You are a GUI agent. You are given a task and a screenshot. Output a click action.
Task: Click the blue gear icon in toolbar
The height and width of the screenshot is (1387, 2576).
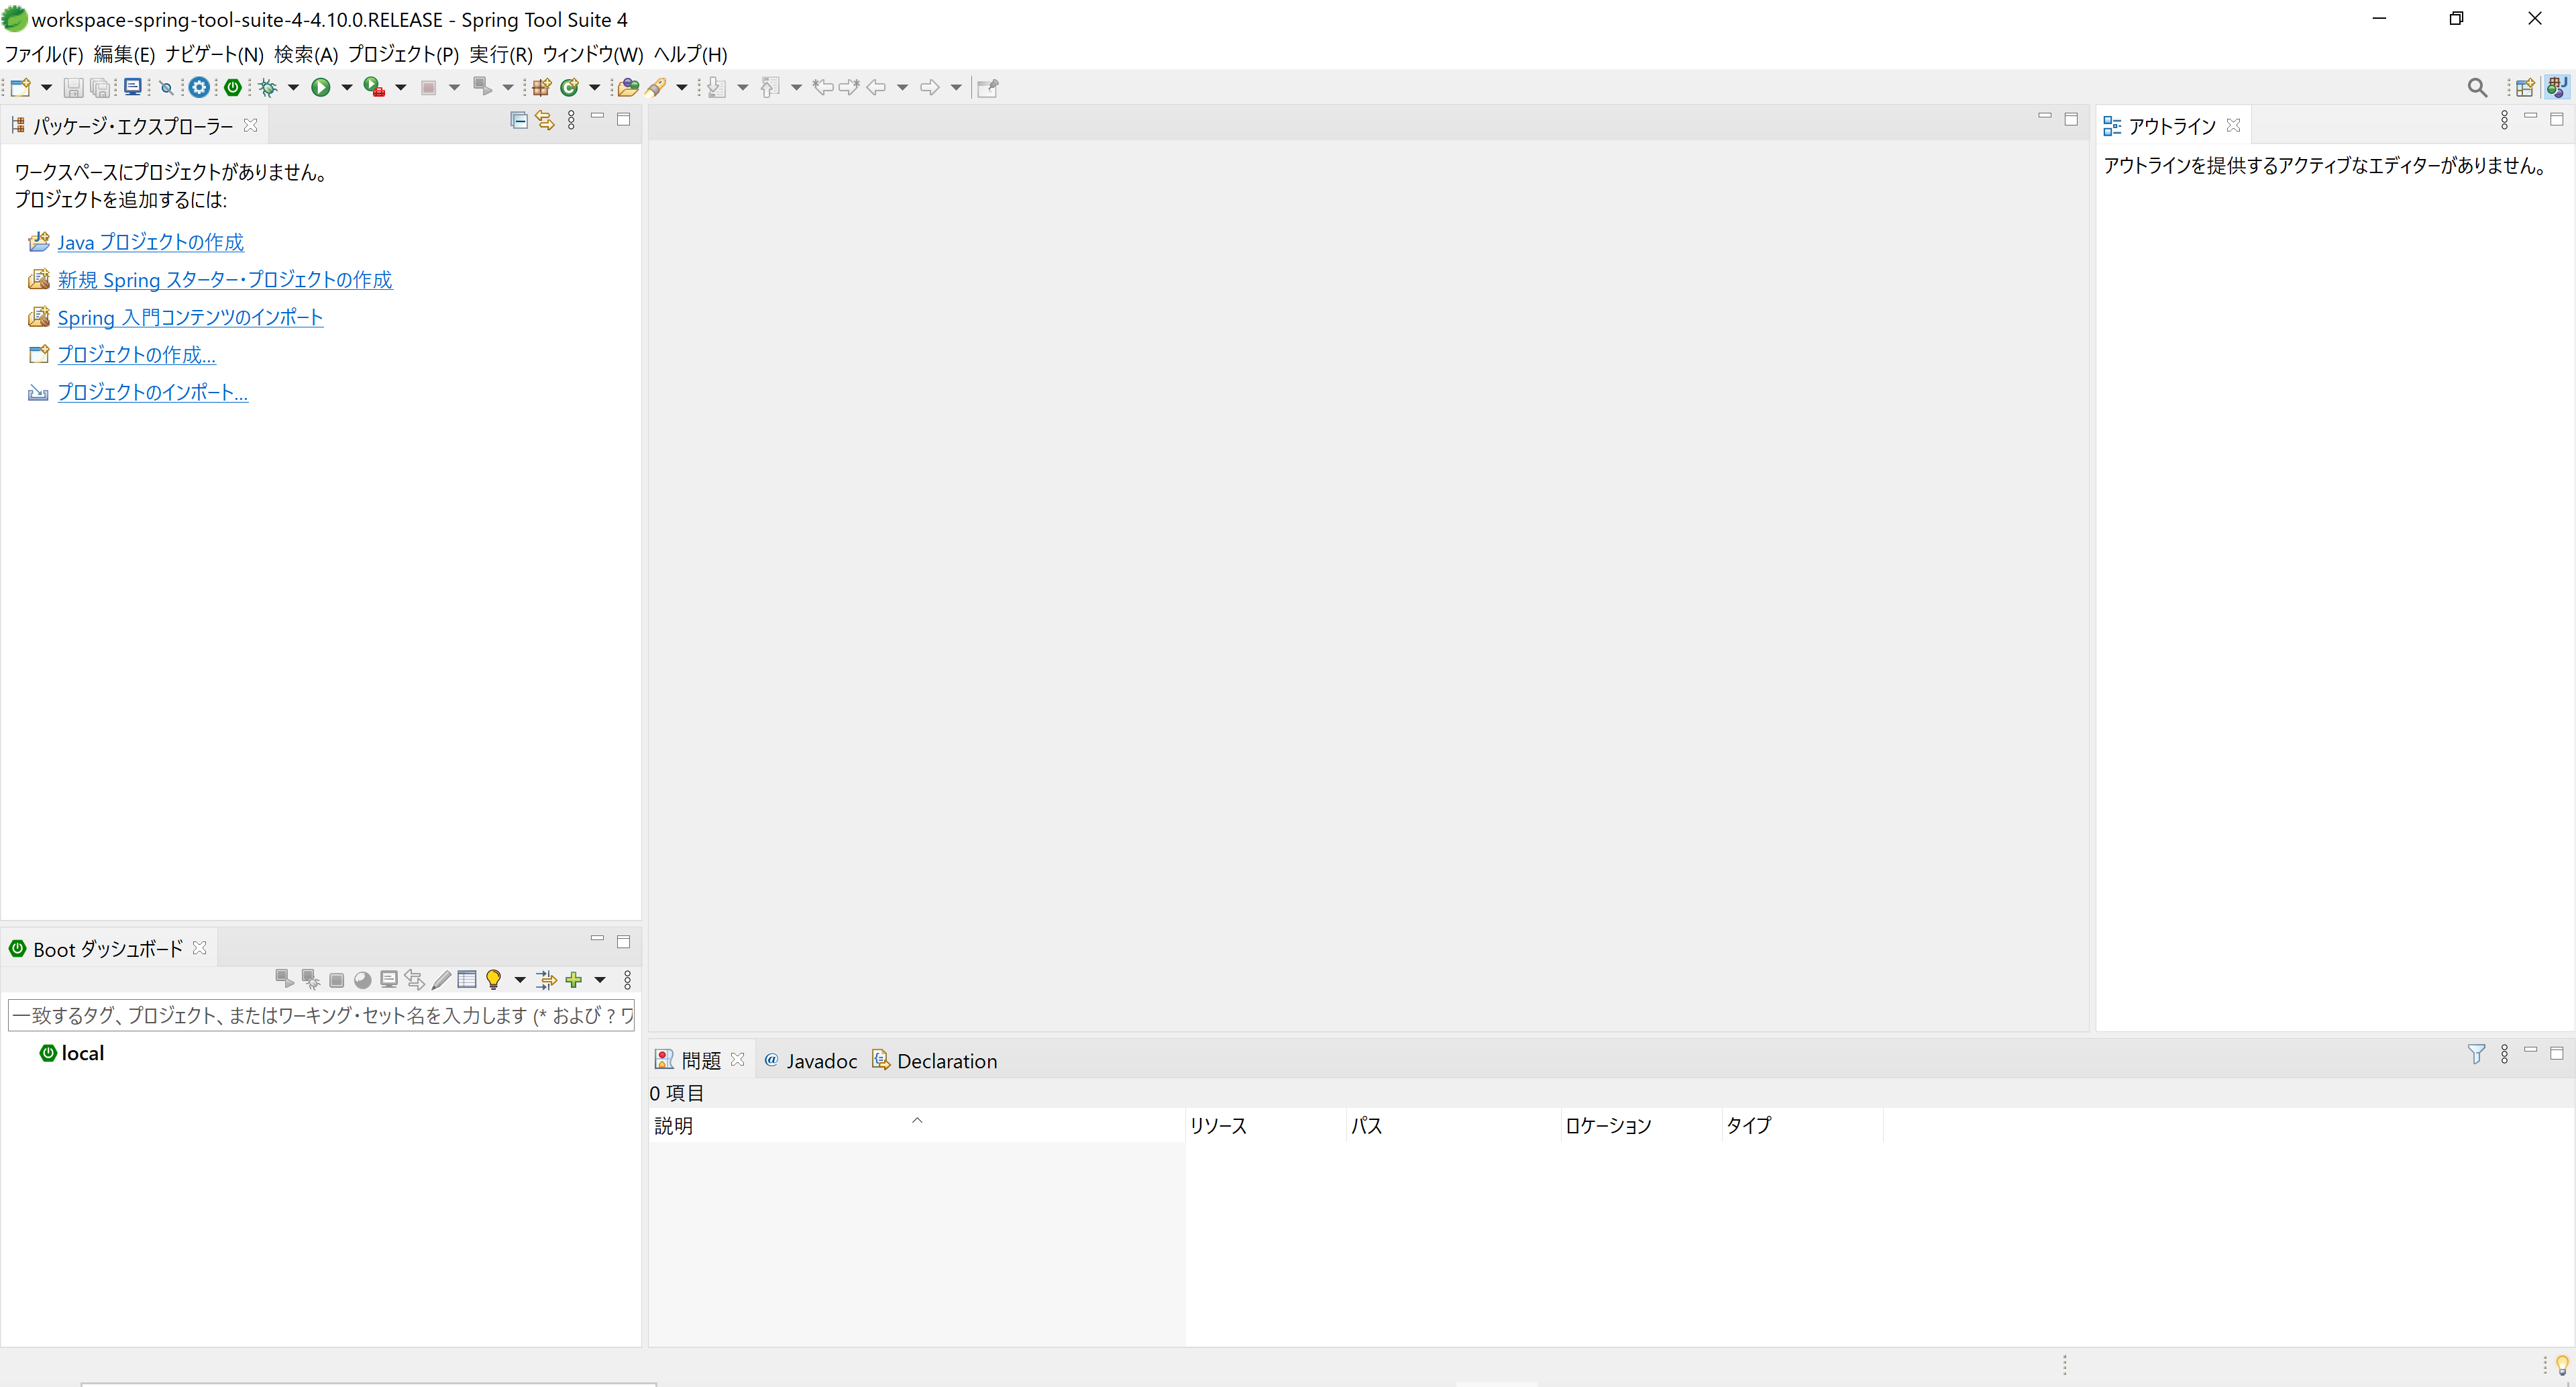tap(199, 88)
